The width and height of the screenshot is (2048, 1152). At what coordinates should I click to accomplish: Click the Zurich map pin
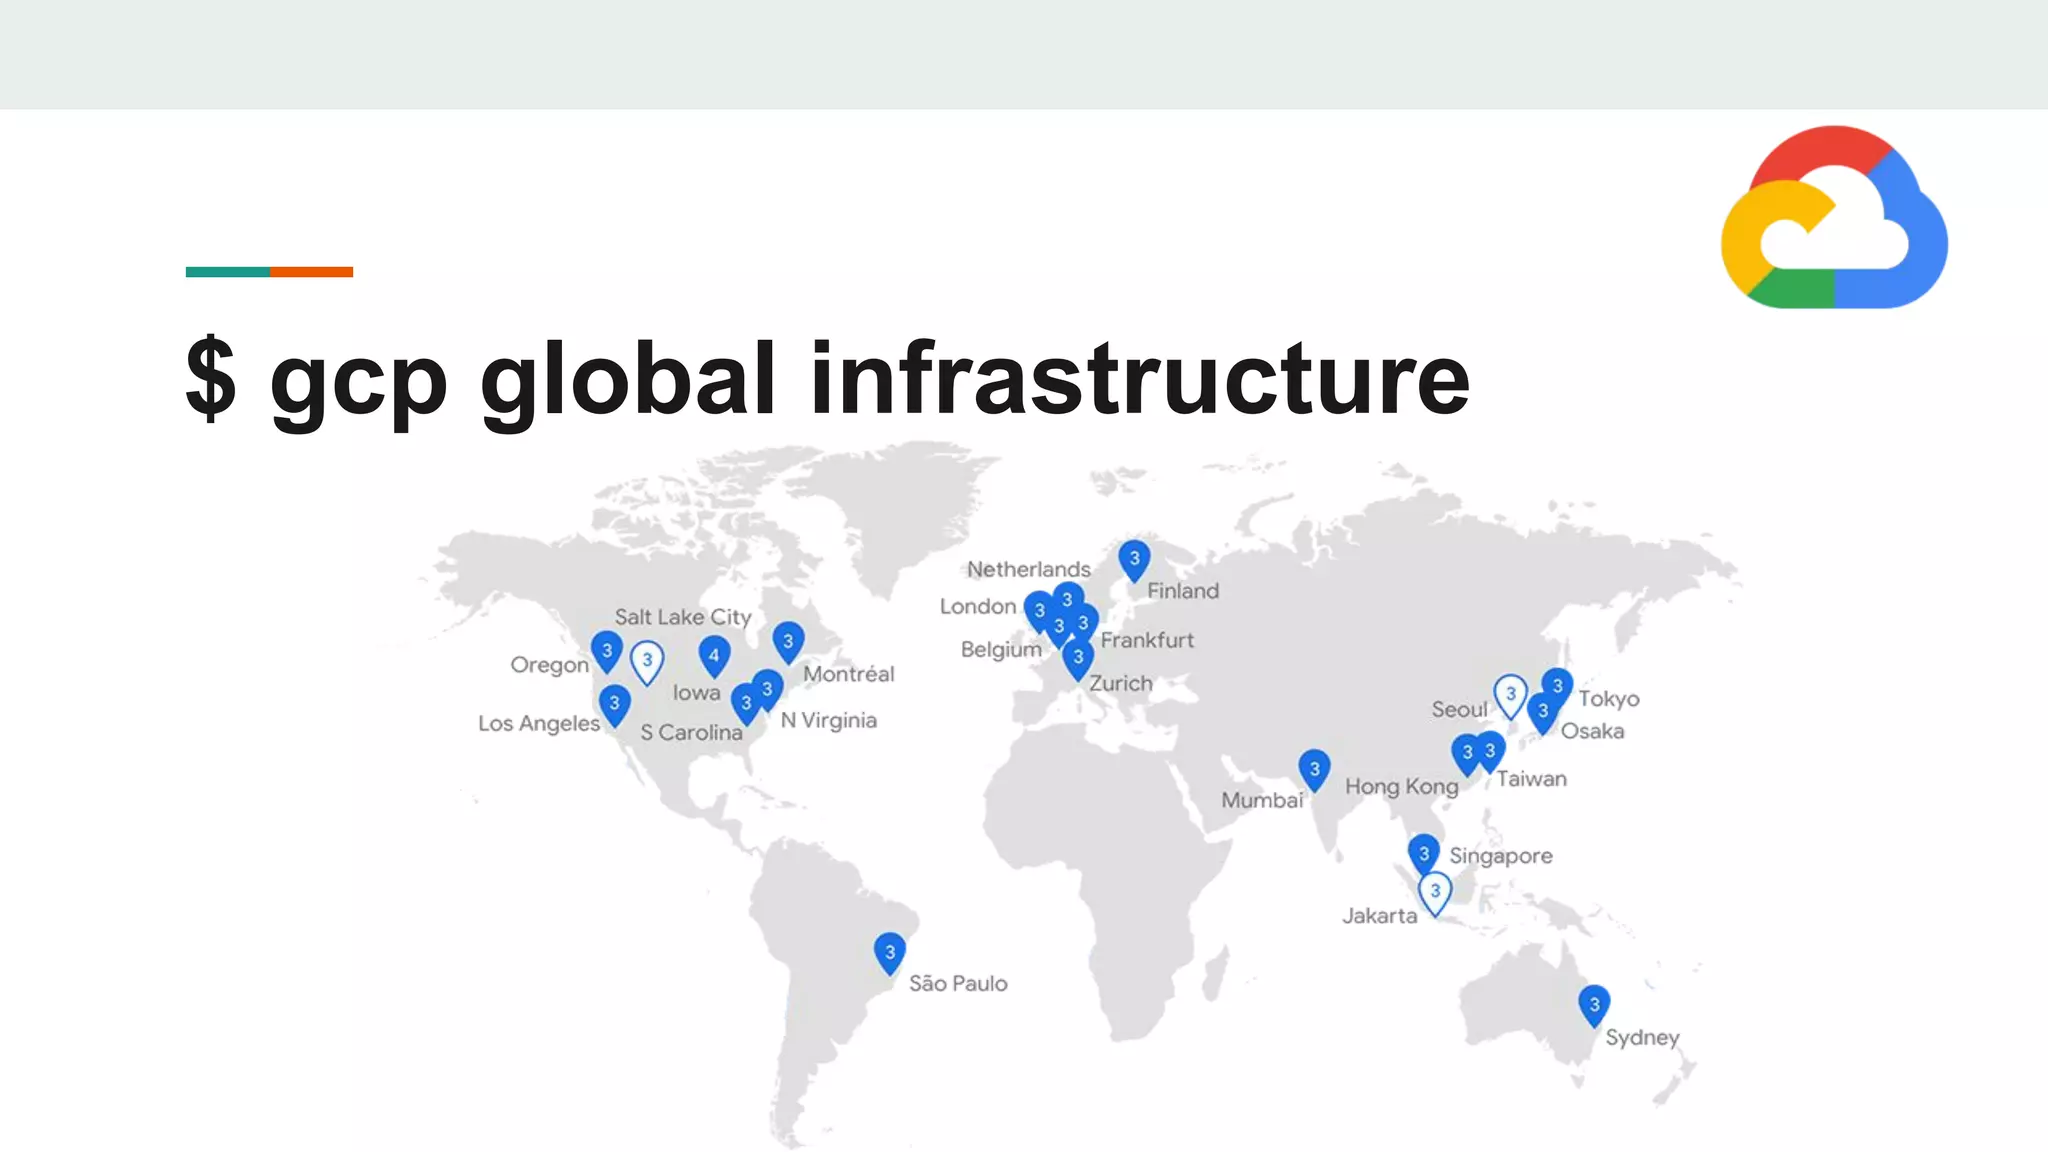(1078, 660)
